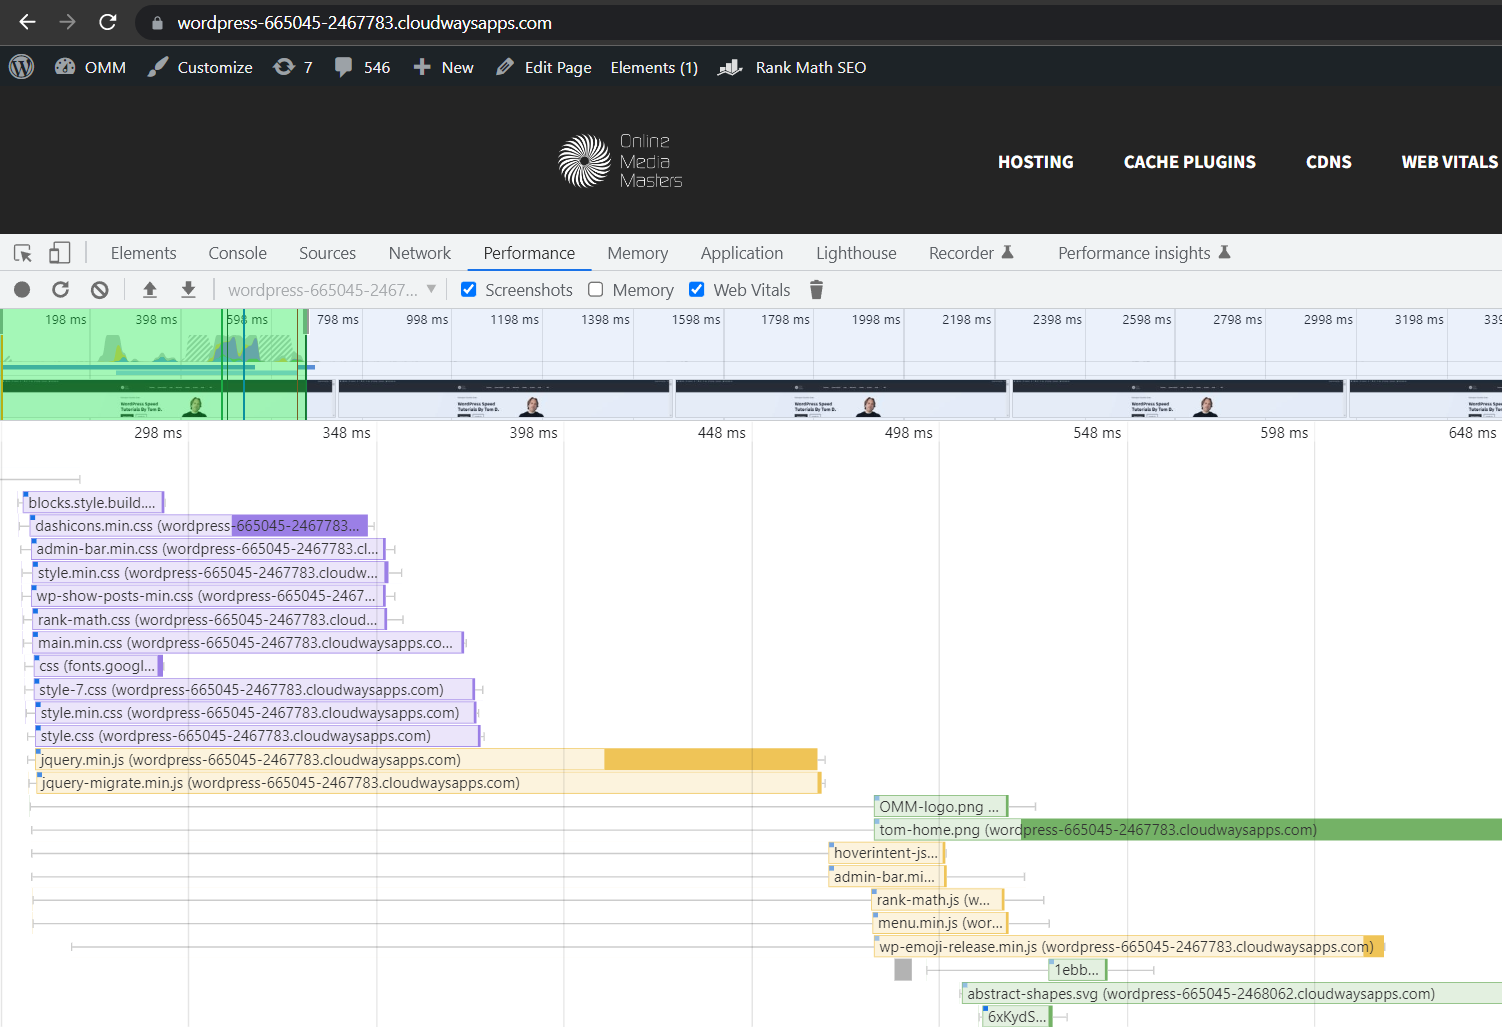Image resolution: width=1502 pixels, height=1028 pixels.
Task: Select the wp-show-posts-min.css request bar
Action: (x=208, y=596)
